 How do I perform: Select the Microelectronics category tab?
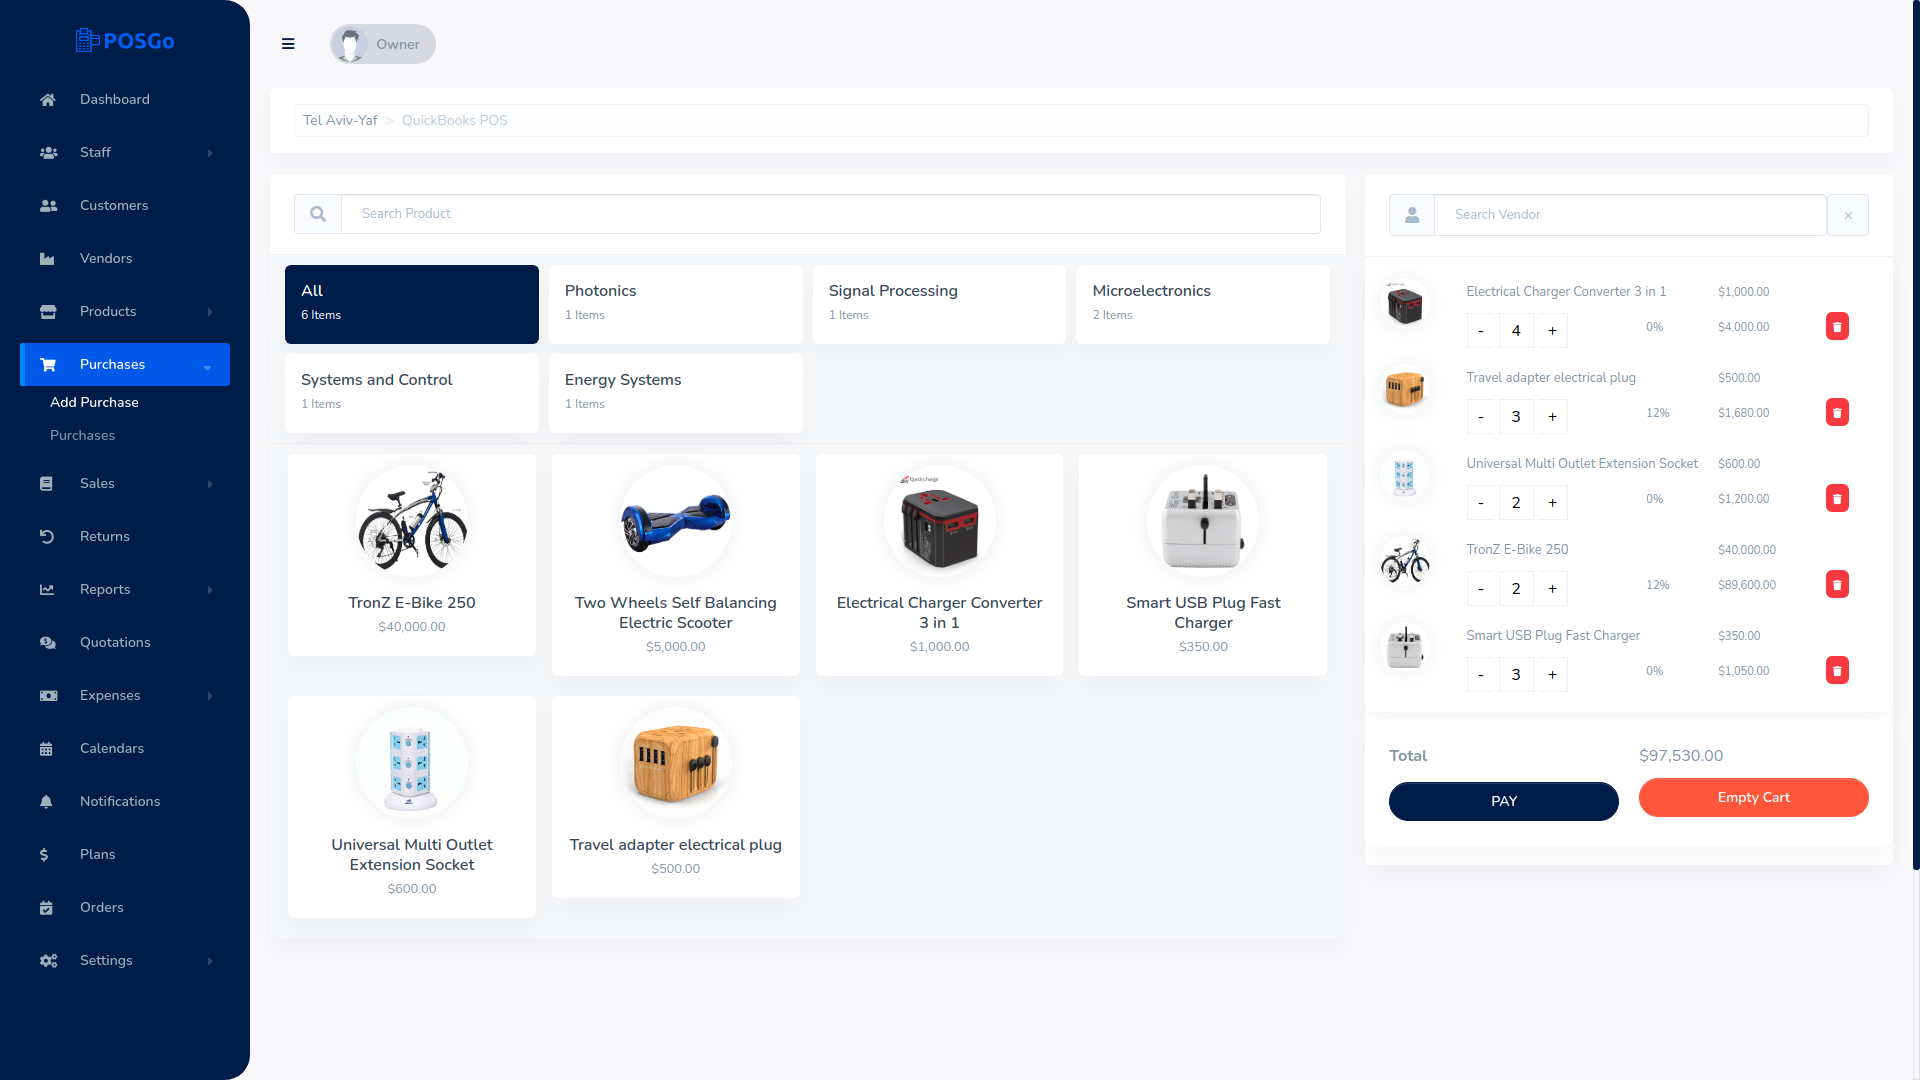pyautogui.click(x=1203, y=303)
